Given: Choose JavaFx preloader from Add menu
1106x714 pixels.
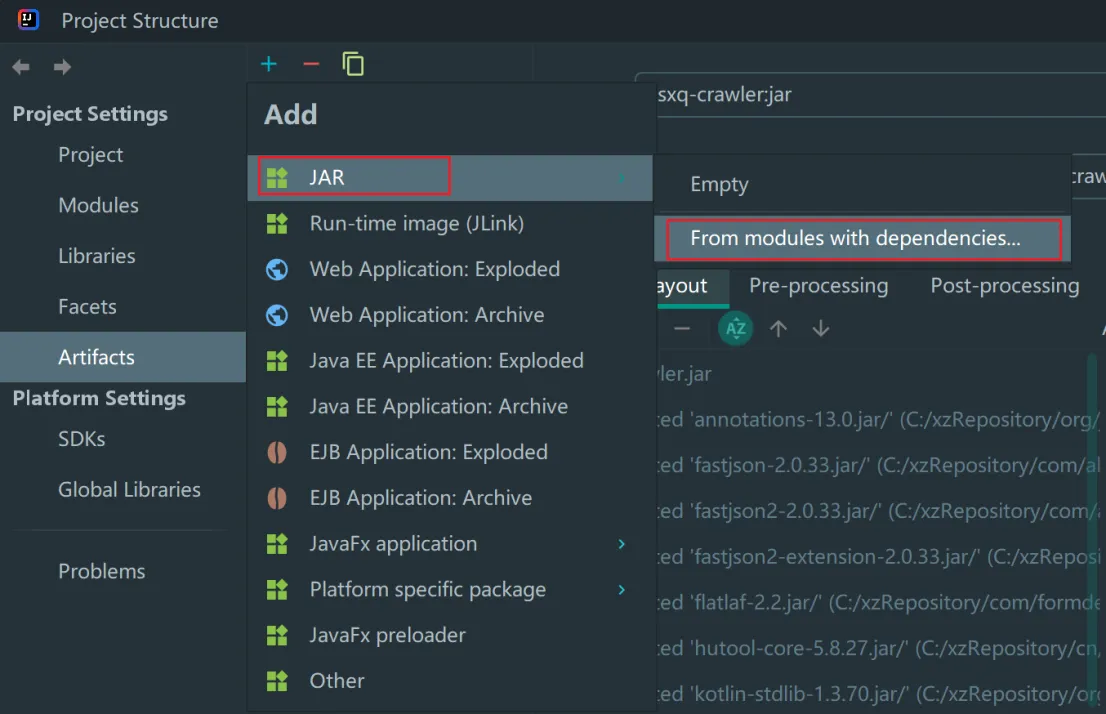Looking at the screenshot, I should point(450,636).
